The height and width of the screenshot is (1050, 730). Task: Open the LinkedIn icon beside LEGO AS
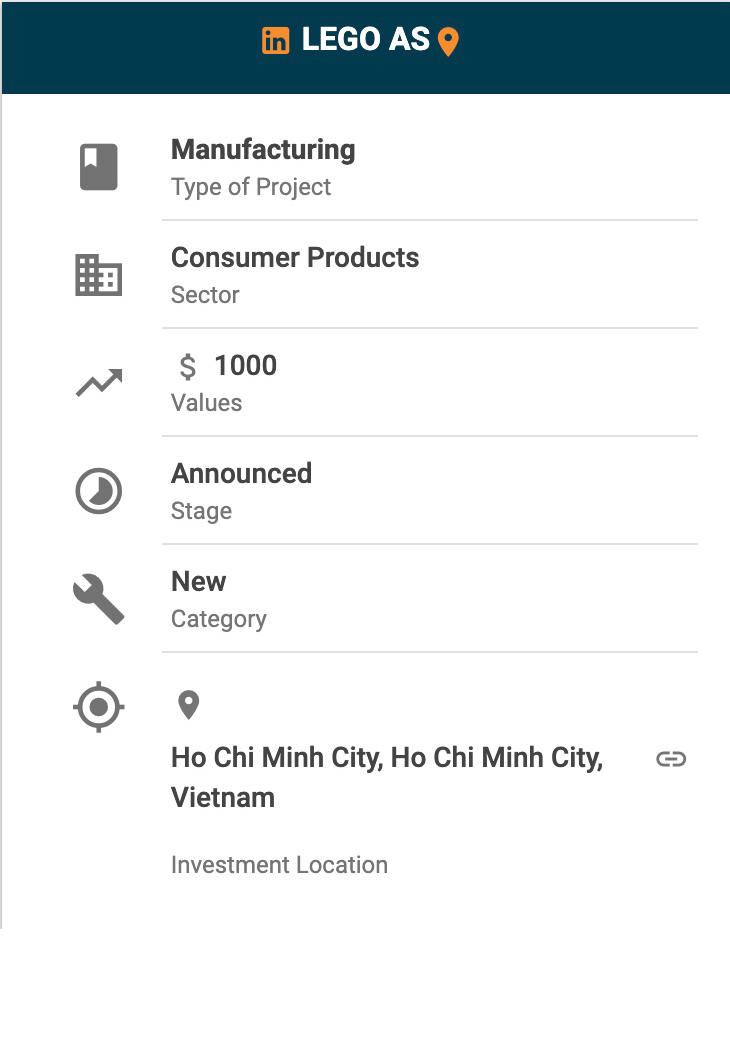click(275, 41)
